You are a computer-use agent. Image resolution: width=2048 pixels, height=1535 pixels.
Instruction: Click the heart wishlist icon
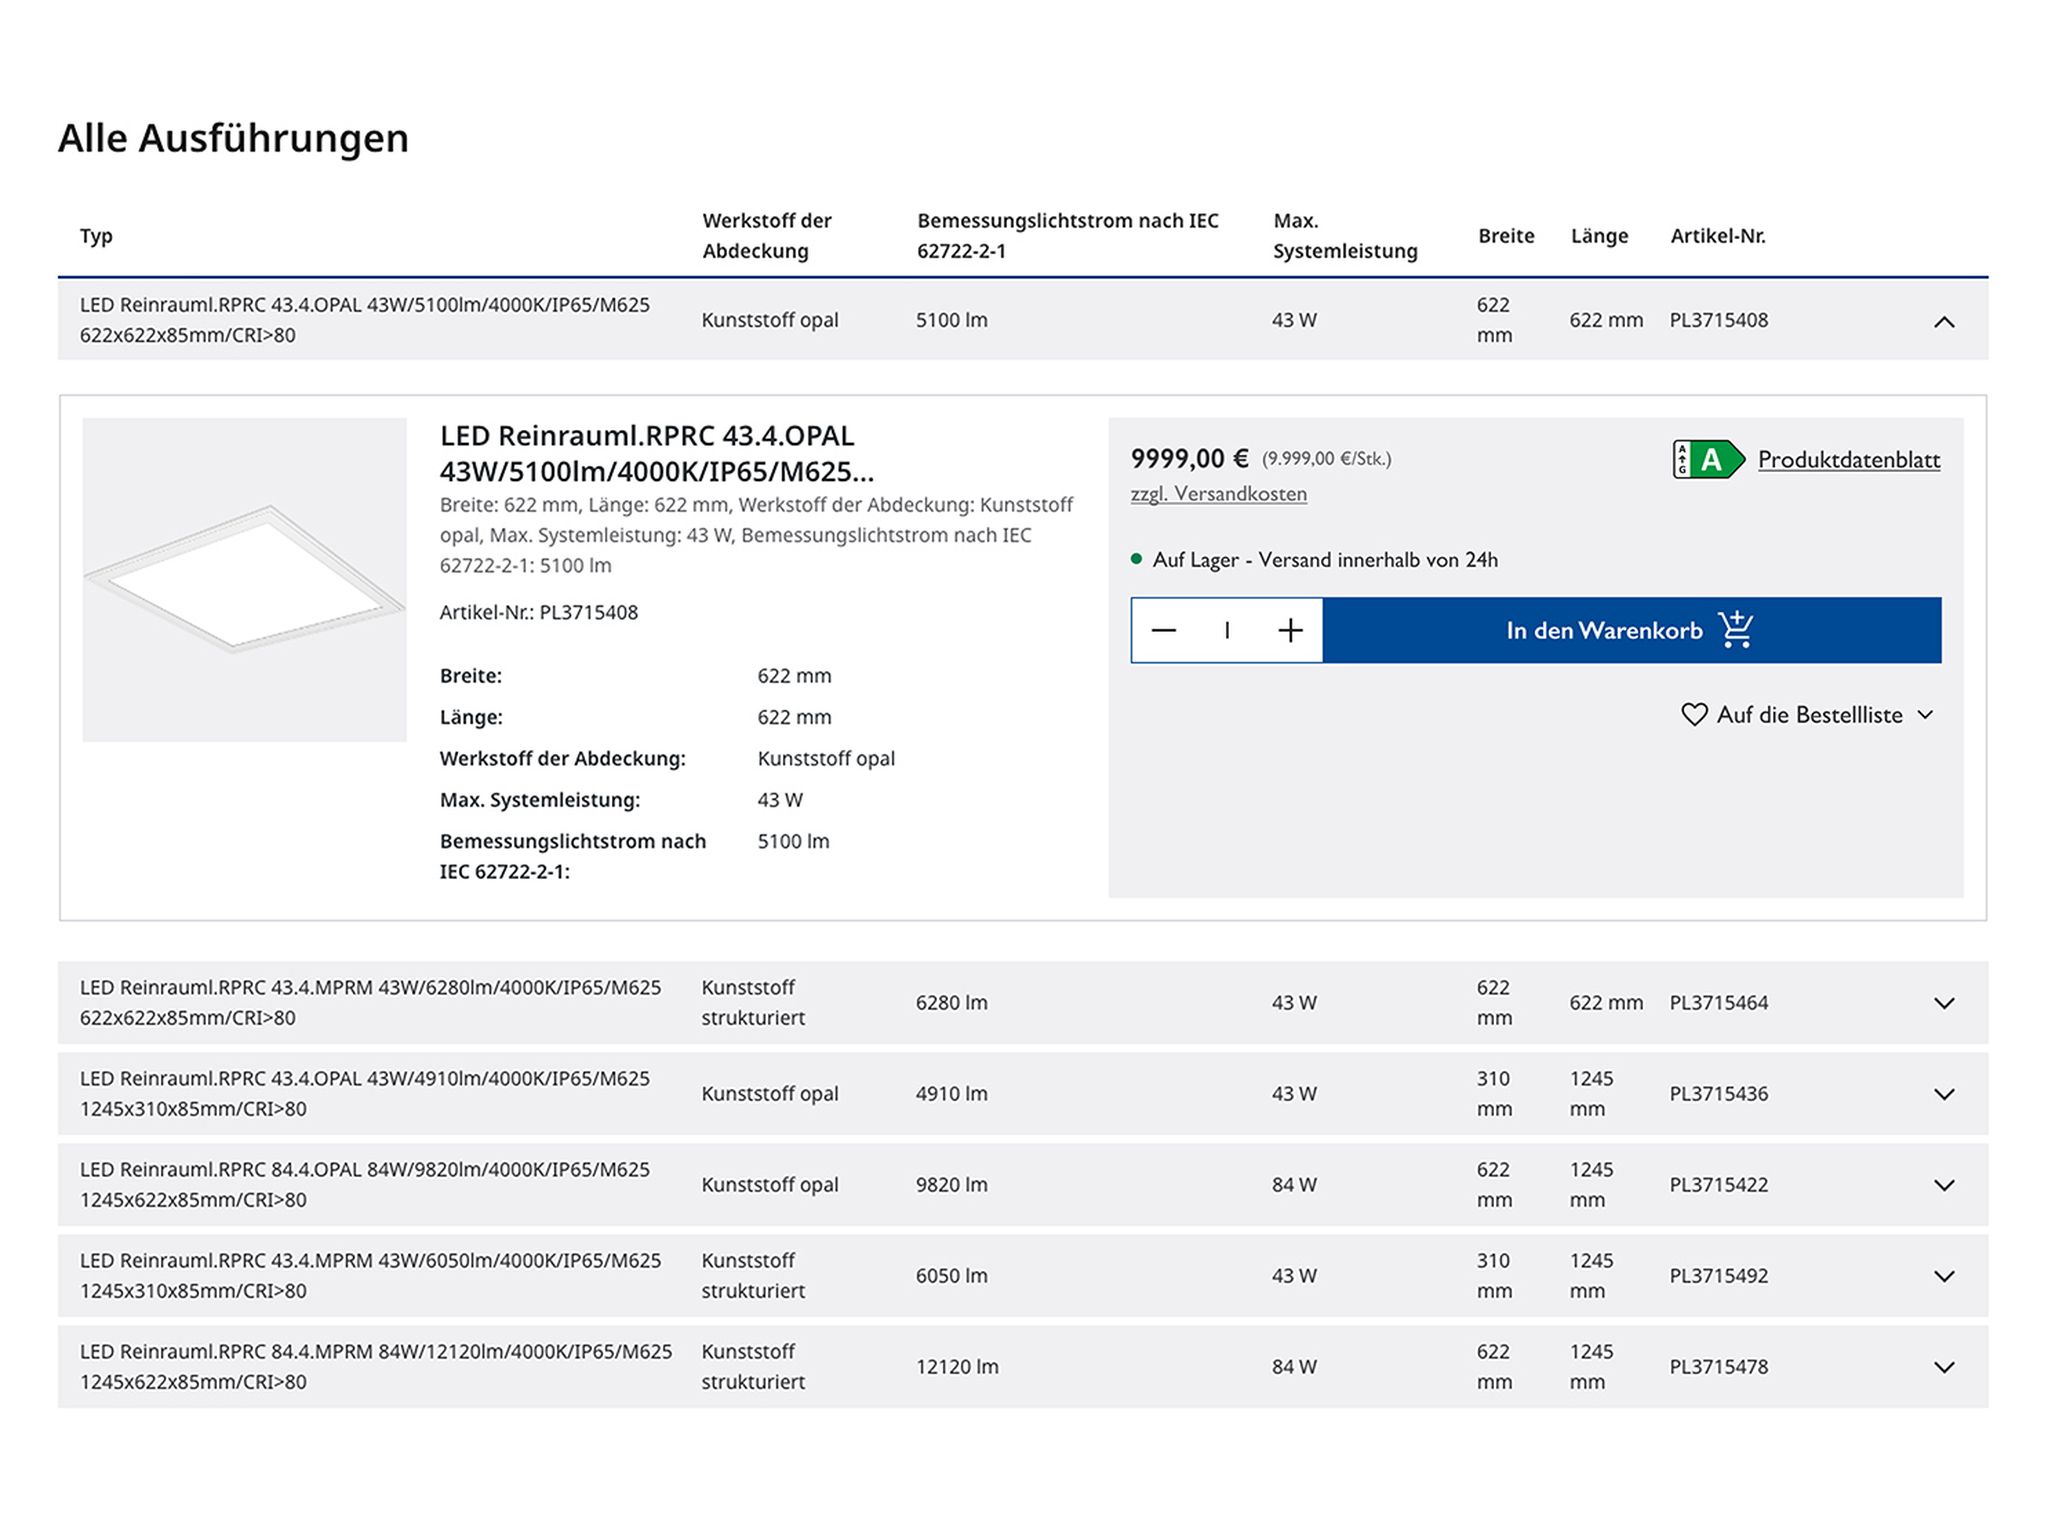[x=1694, y=715]
